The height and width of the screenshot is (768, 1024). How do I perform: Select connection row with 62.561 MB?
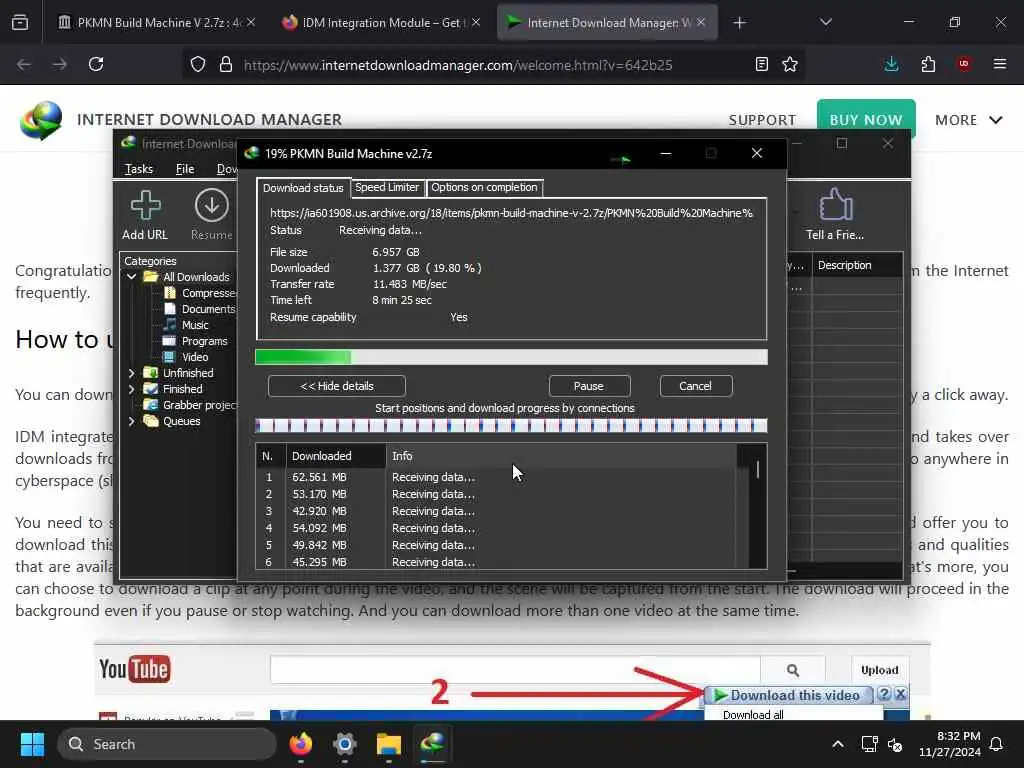(x=496, y=477)
